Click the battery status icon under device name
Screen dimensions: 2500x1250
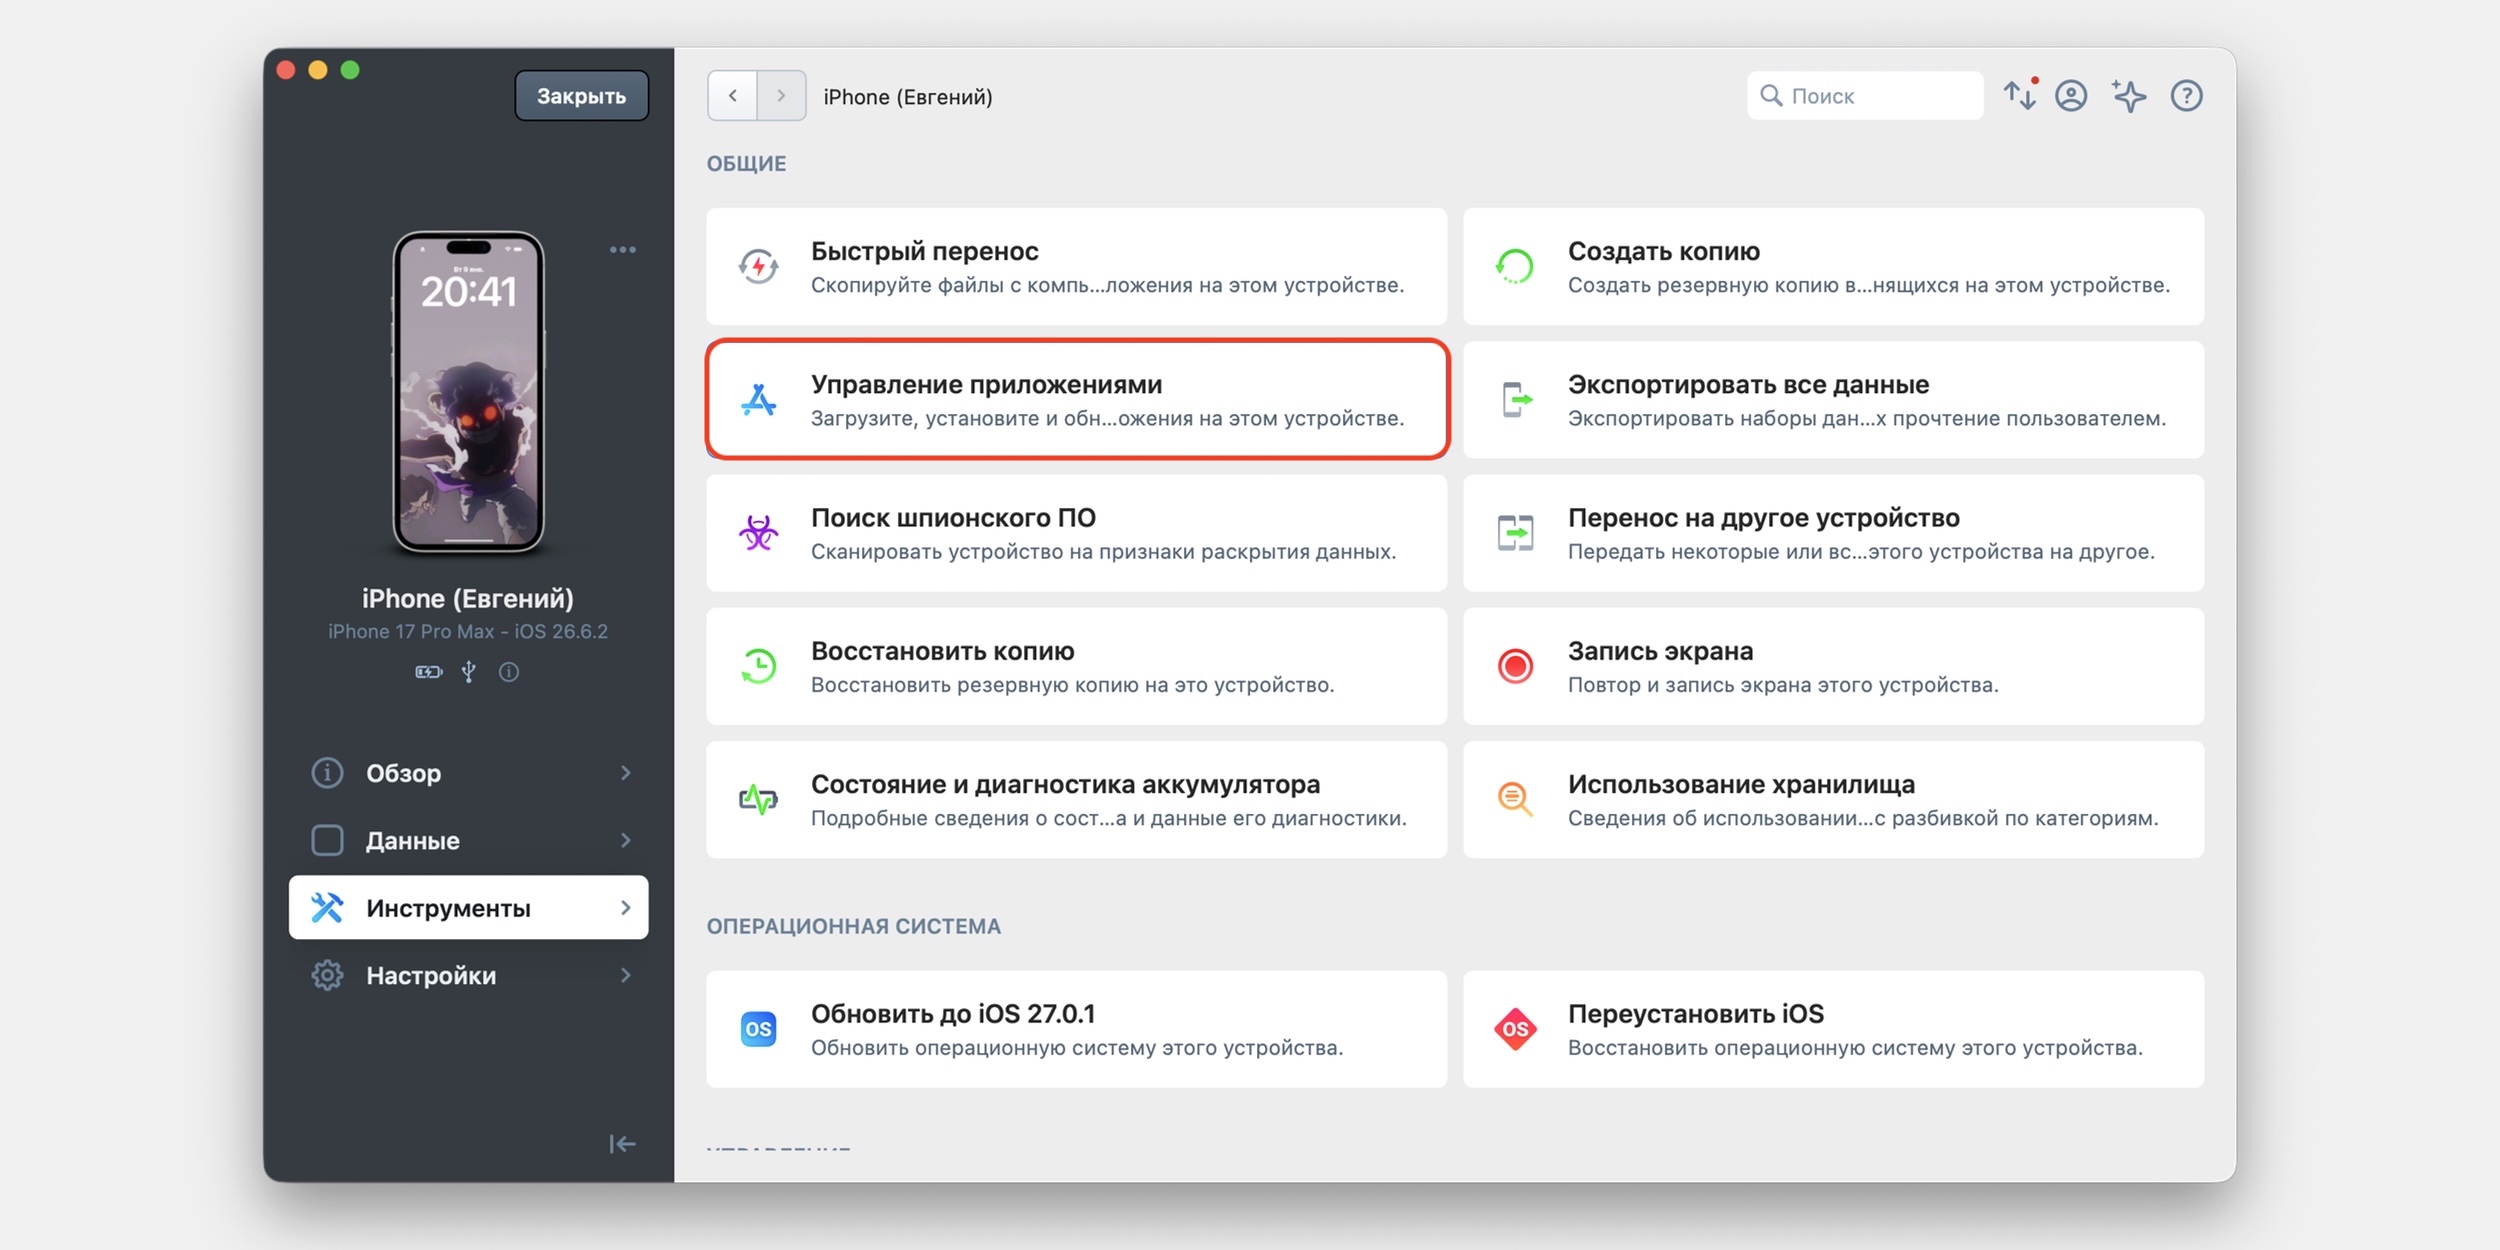point(429,672)
